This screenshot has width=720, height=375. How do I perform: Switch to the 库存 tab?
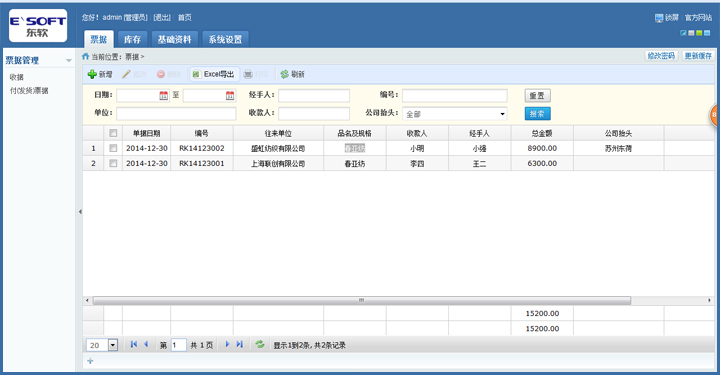tap(132, 39)
